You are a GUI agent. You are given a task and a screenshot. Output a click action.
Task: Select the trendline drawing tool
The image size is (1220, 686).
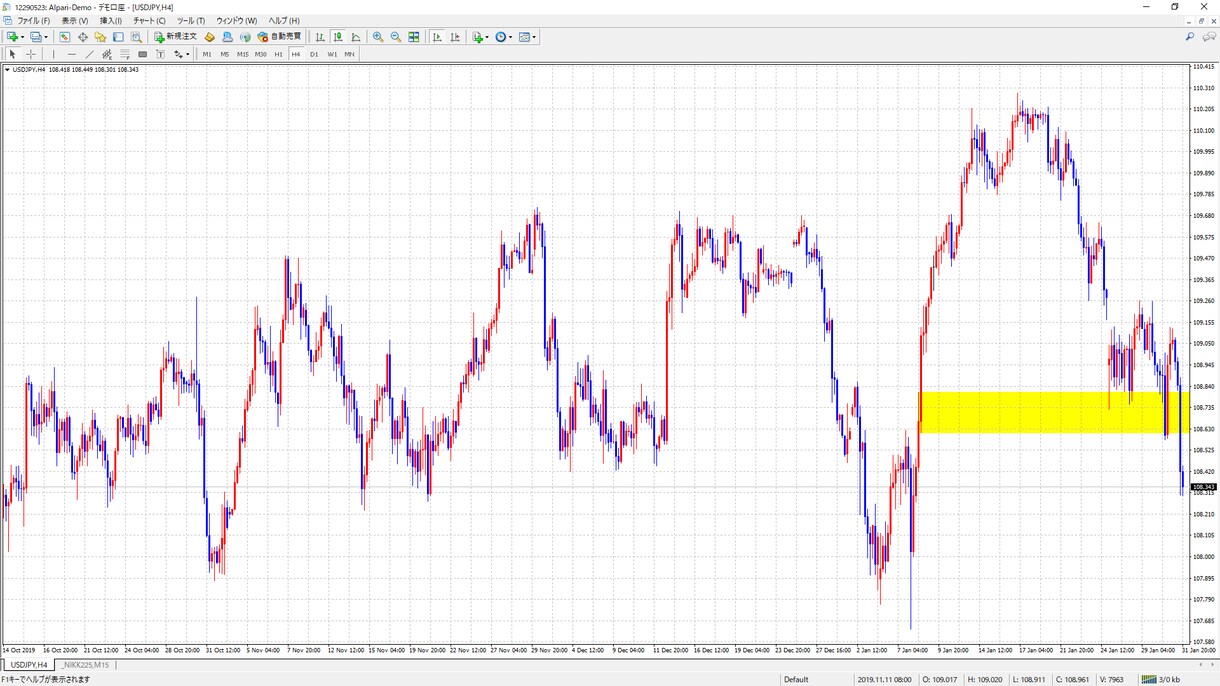click(89, 54)
